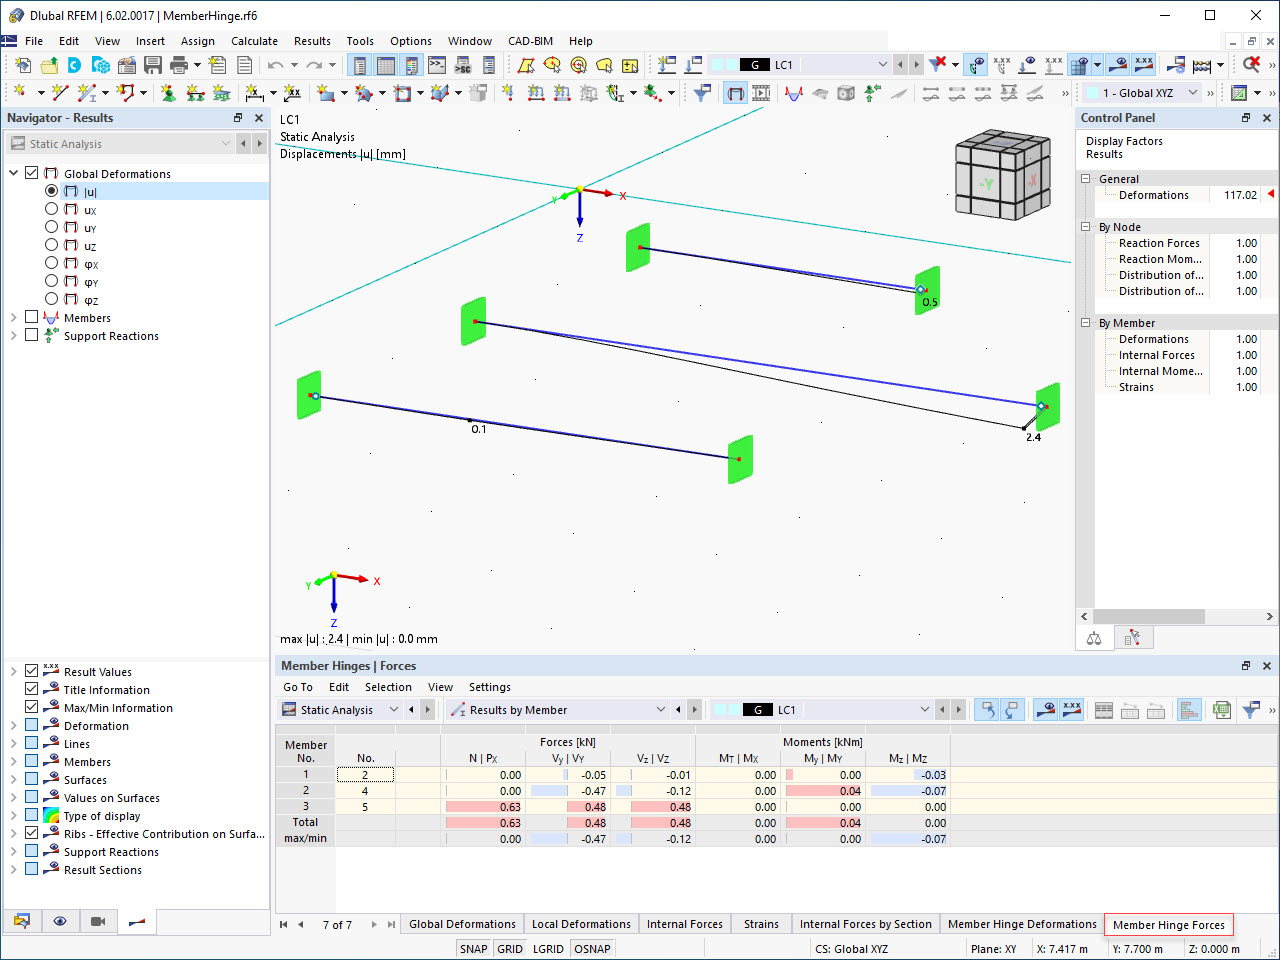Click the table manager icon in table toolbar
The width and height of the screenshot is (1280, 960).
coord(1104,712)
